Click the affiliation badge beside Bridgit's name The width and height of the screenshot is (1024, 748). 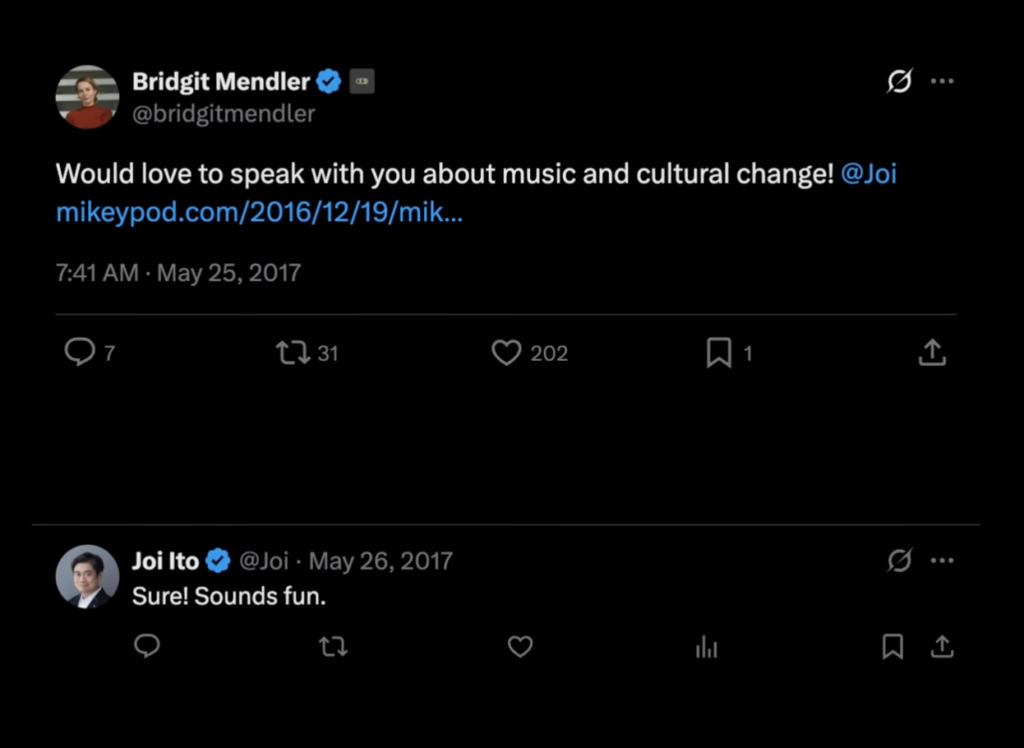click(x=362, y=83)
